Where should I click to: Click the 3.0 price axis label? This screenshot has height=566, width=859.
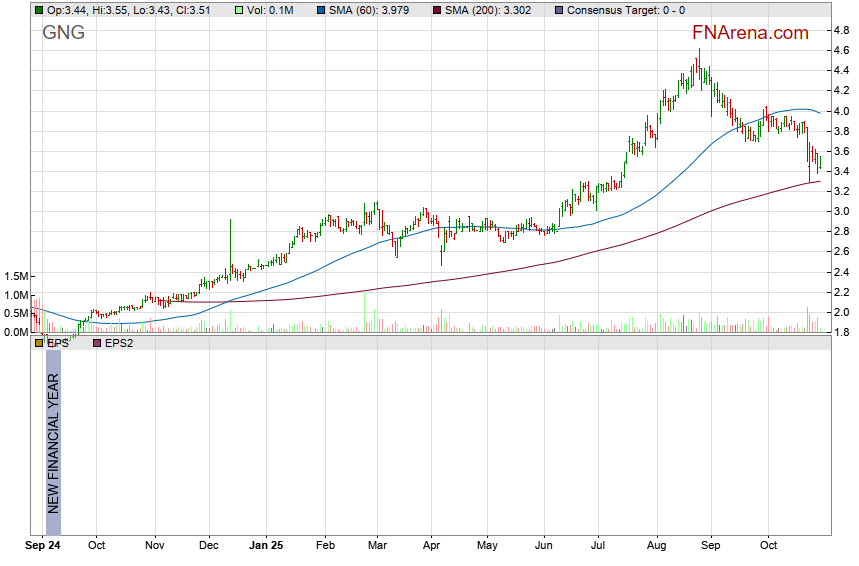pyautogui.click(x=842, y=212)
